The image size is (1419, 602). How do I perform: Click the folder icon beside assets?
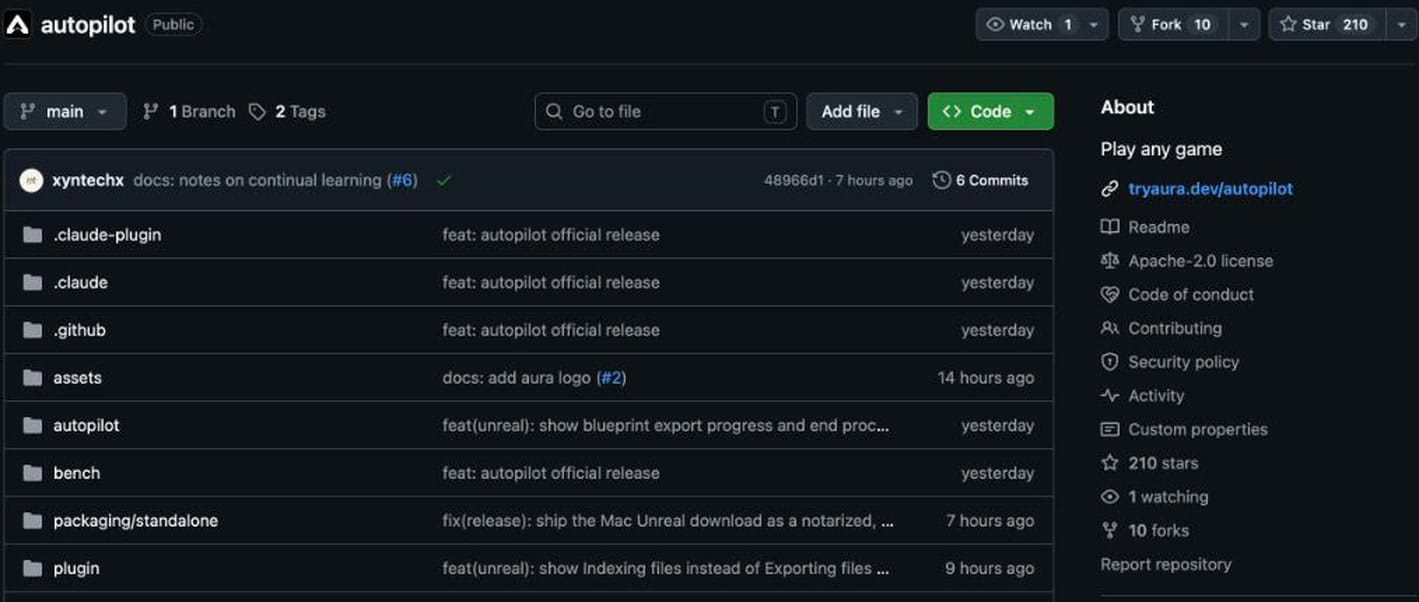(33, 378)
